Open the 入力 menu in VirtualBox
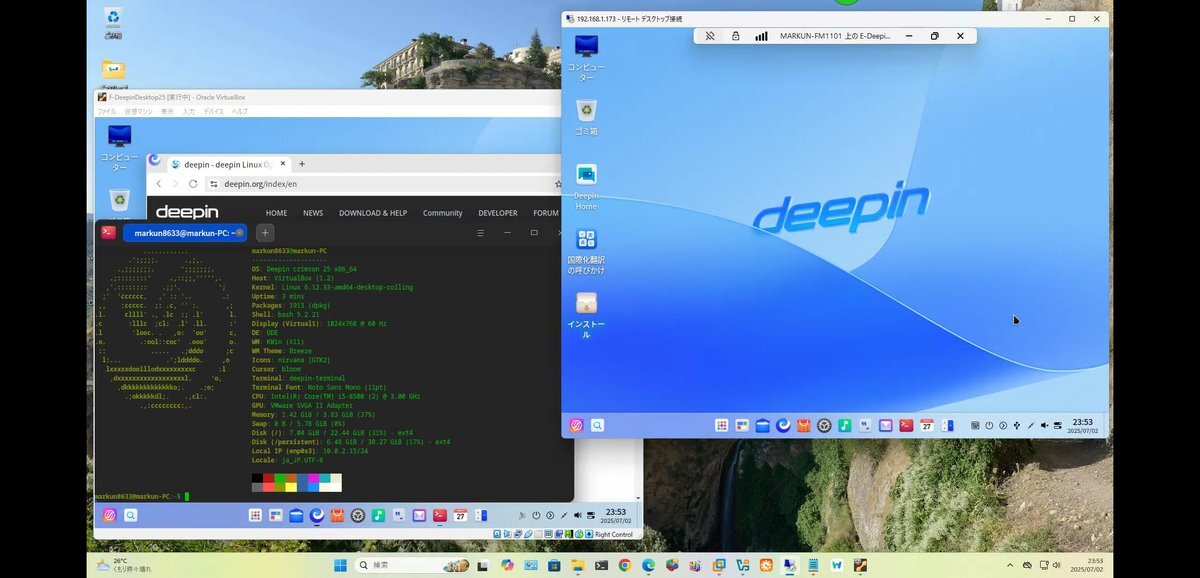The width and height of the screenshot is (1200, 578). pos(189,111)
